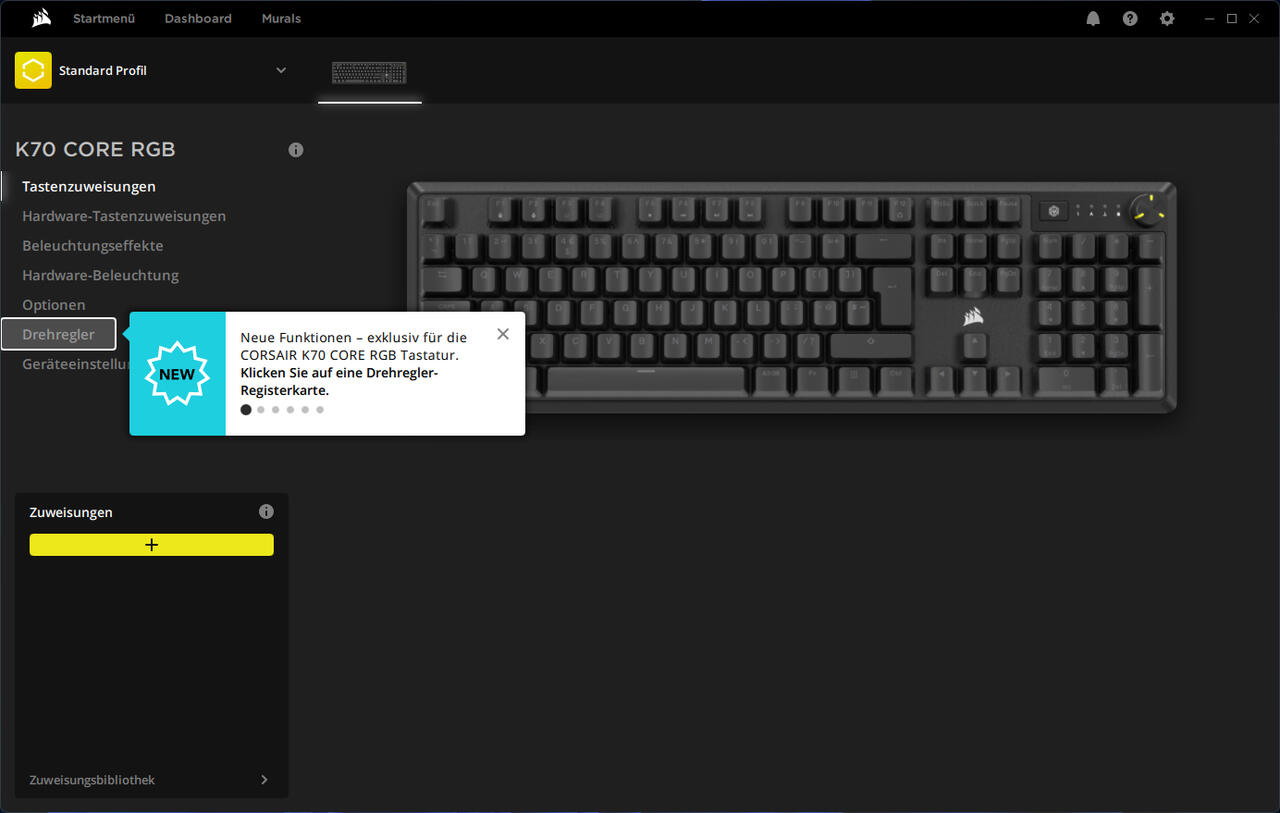Select the Esc key on keyboard image

tap(433, 210)
